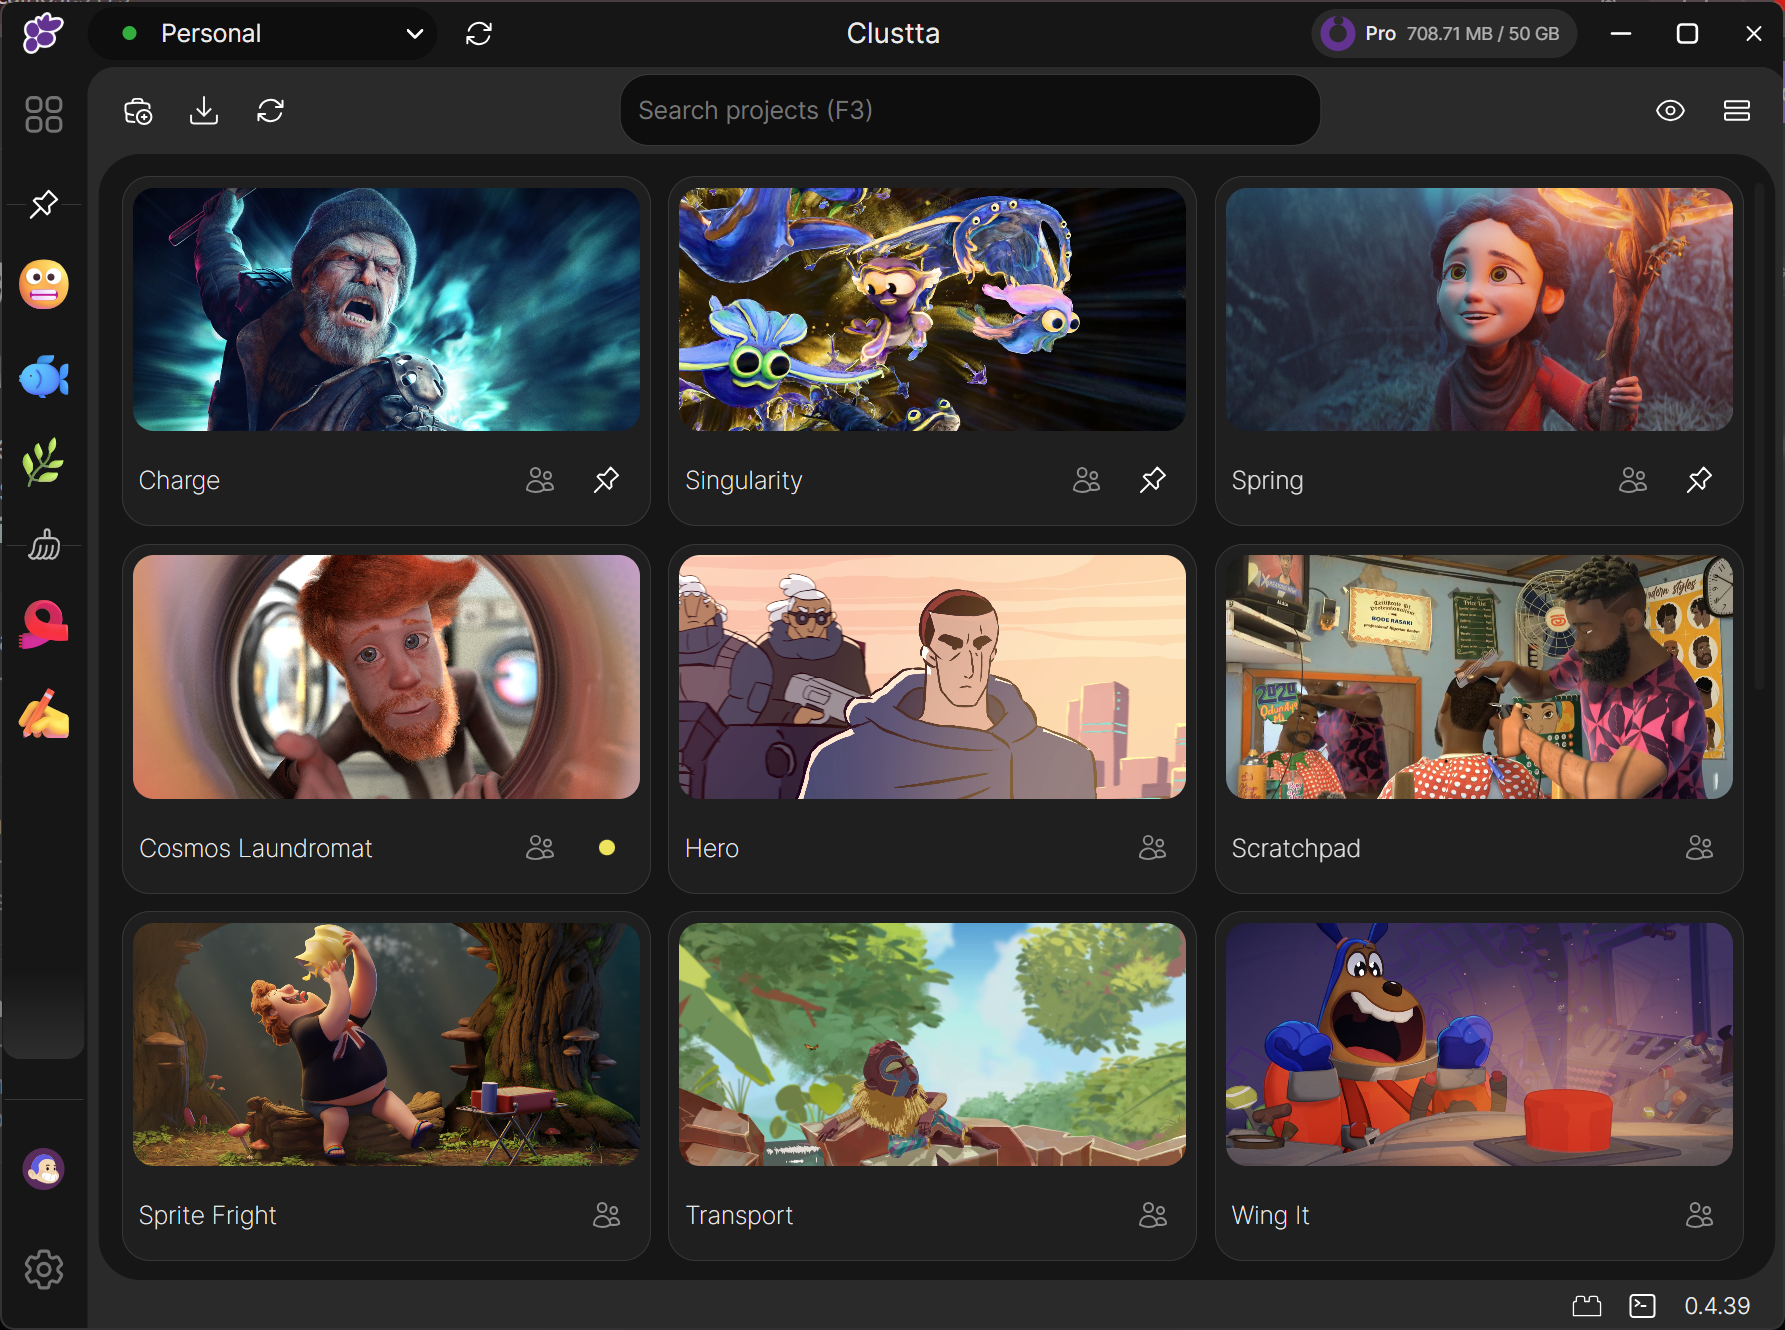Image resolution: width=1785 pixels, height=1330 pixels.
Task: Open the Singularity project thumbnail
Action: click(x=932, y=310)
